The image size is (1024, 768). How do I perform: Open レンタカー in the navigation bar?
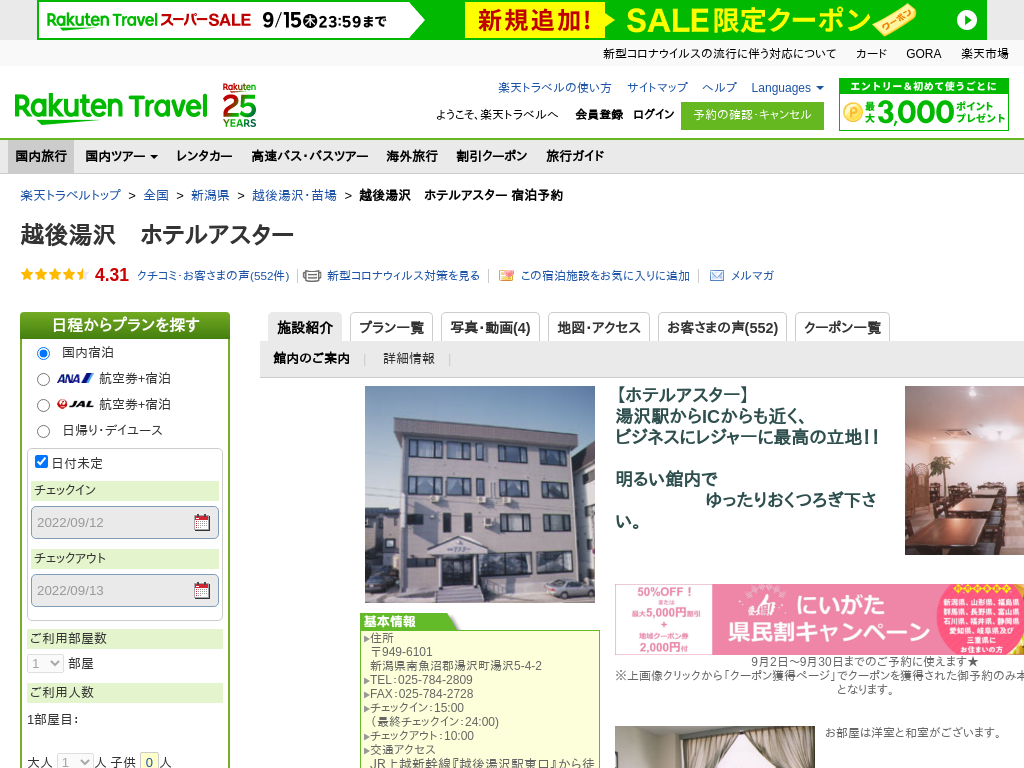pyautogui.click(x=204, y=156)
